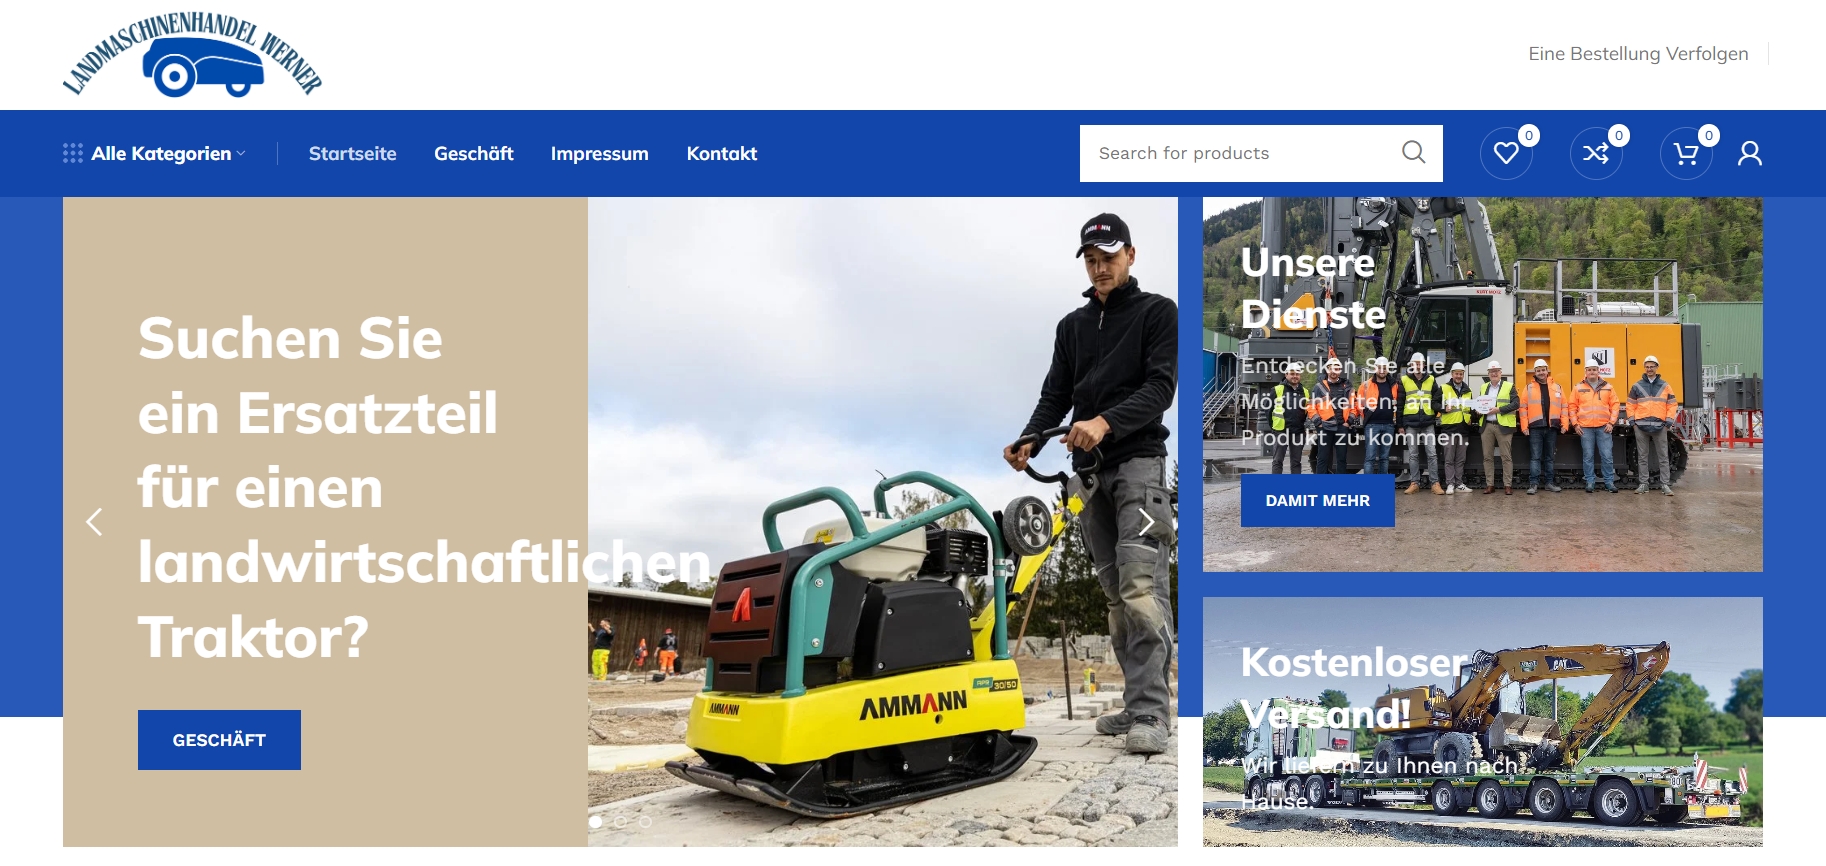Image resolution: width=1826 pixels, height=866 pixels.
Task: Click the Ammann compactor slide image
Action: tap(883, 522)
